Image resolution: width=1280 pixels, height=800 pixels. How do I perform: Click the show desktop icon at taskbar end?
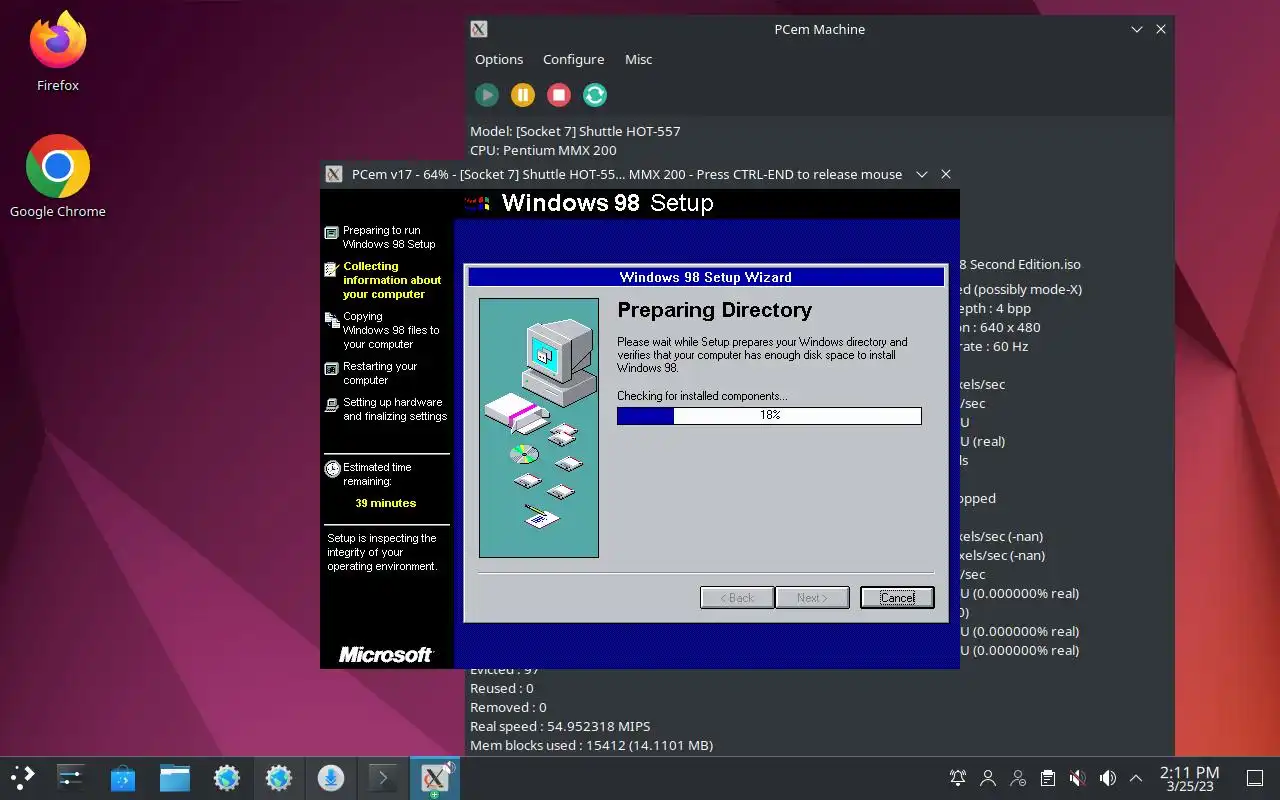click(x=1255, y=778)
